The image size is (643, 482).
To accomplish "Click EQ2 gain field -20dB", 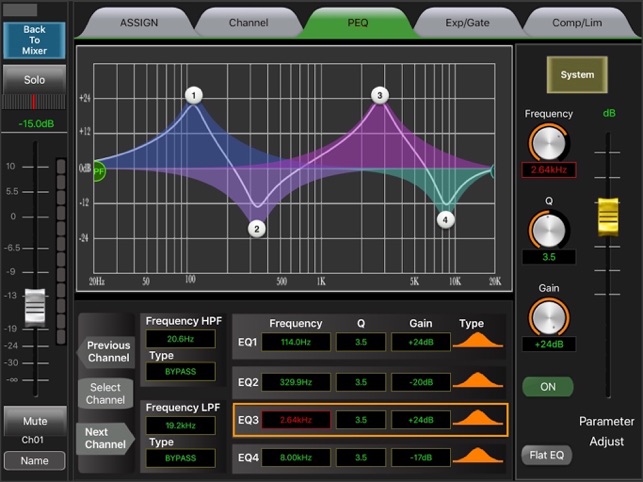I will 421,382.
